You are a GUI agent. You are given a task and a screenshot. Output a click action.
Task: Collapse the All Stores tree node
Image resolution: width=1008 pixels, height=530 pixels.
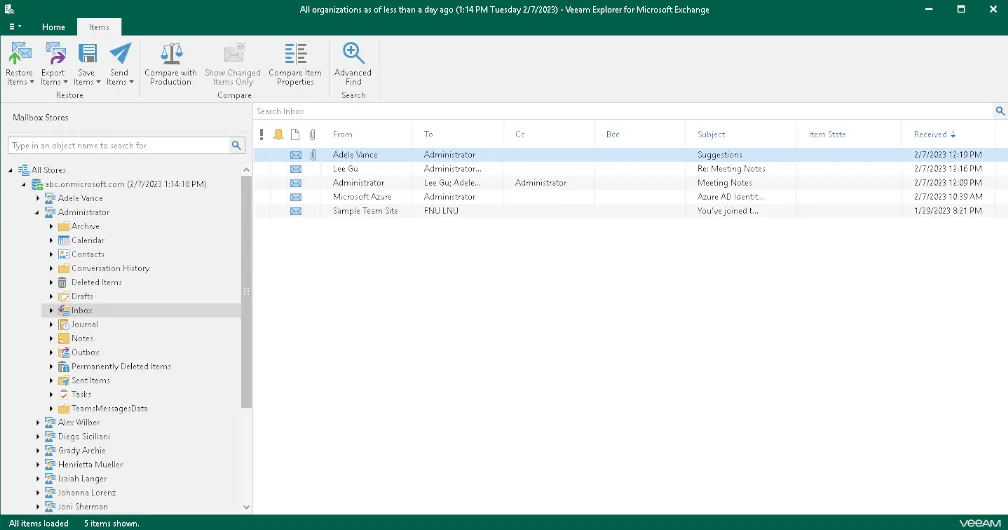point(10,170)
